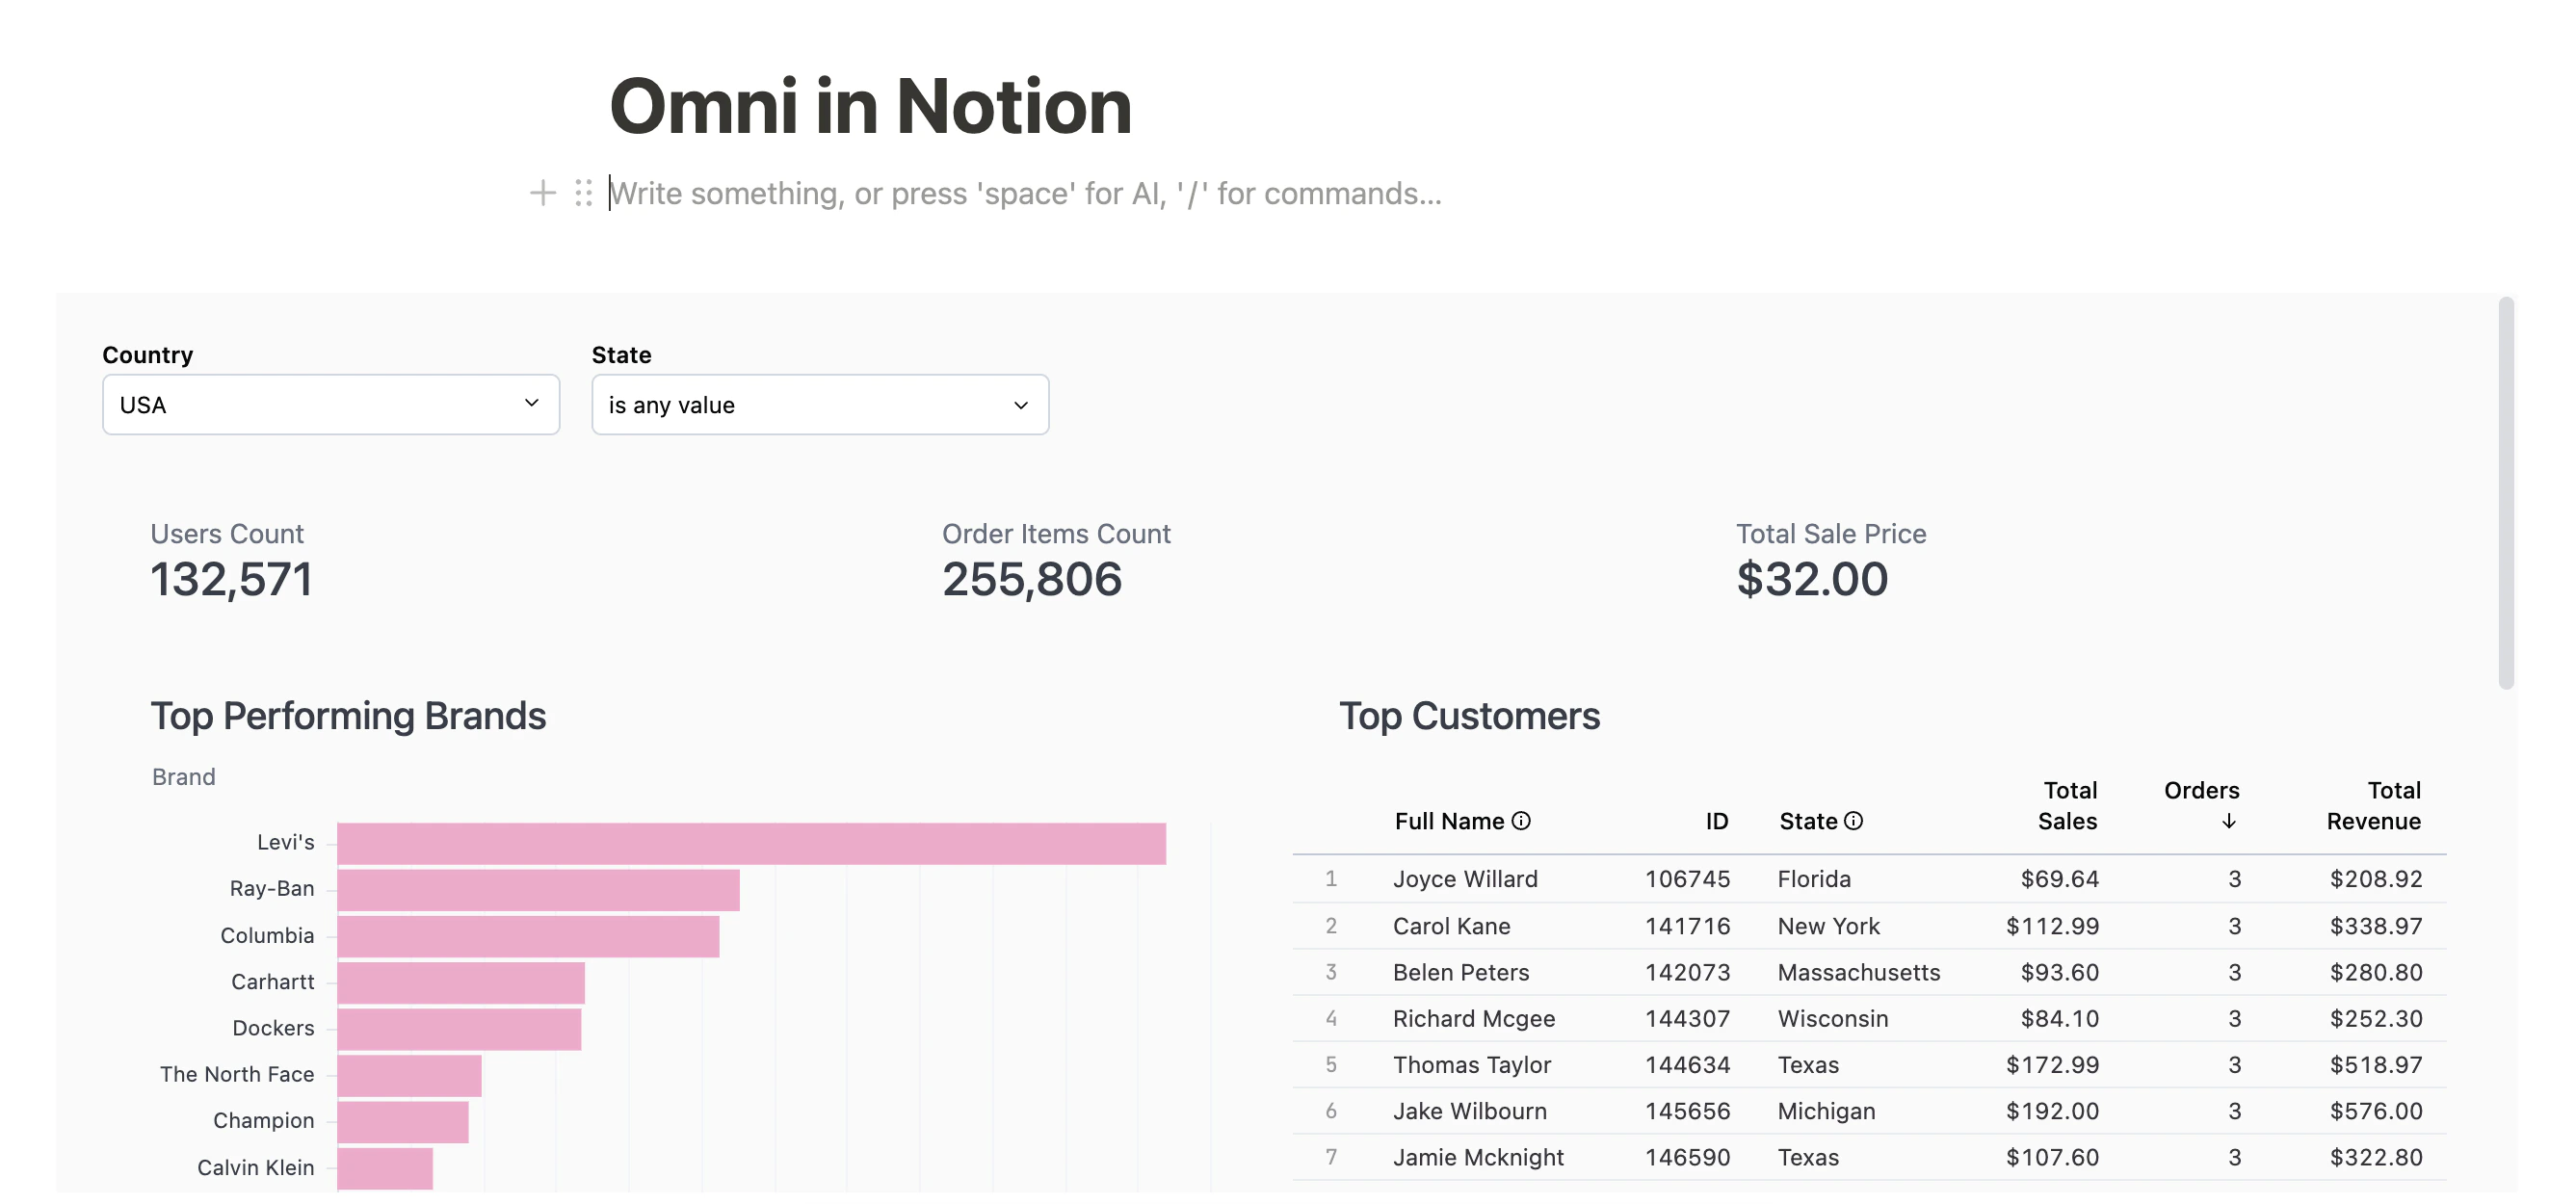This screenshot has width=2576, height=1204.
Task: Sort by the Total Revenue column header
Action: click(x=2375, y=805)
